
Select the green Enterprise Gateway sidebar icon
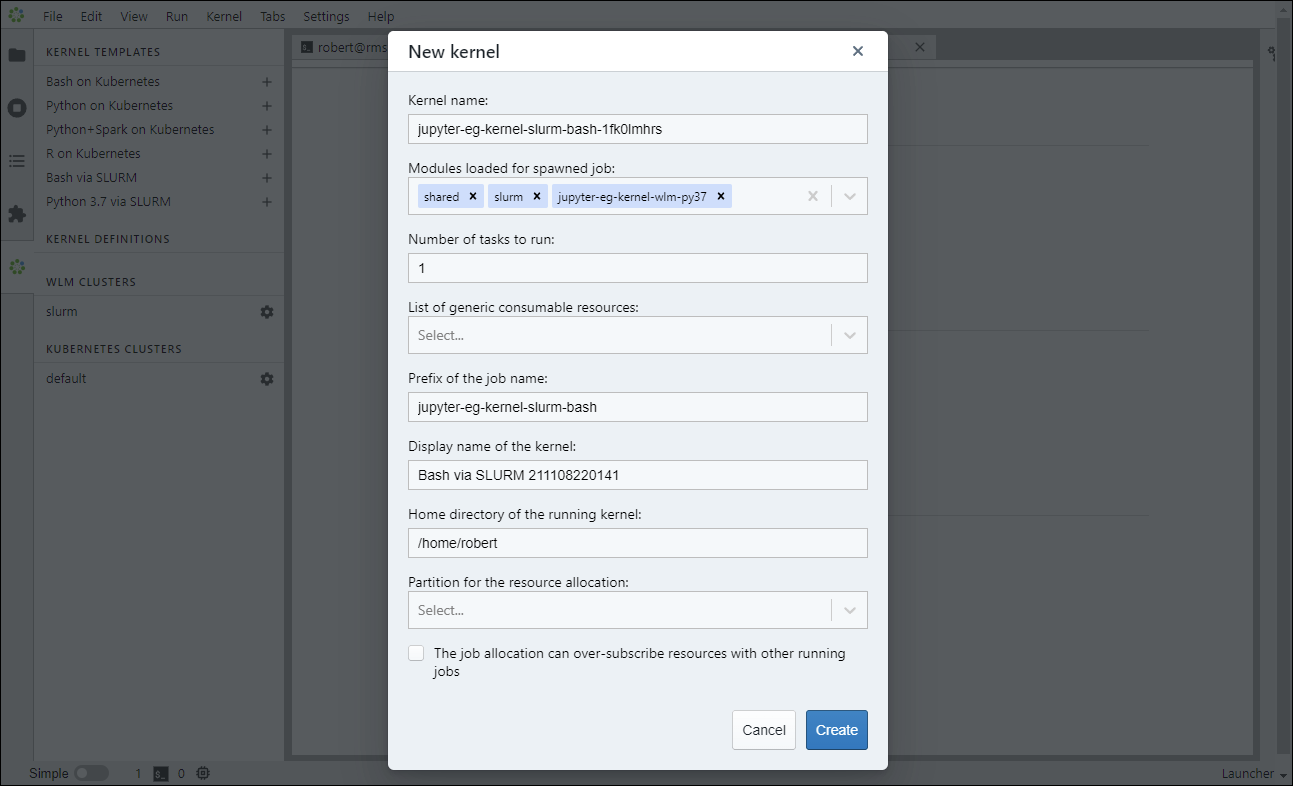click(16, 267)
